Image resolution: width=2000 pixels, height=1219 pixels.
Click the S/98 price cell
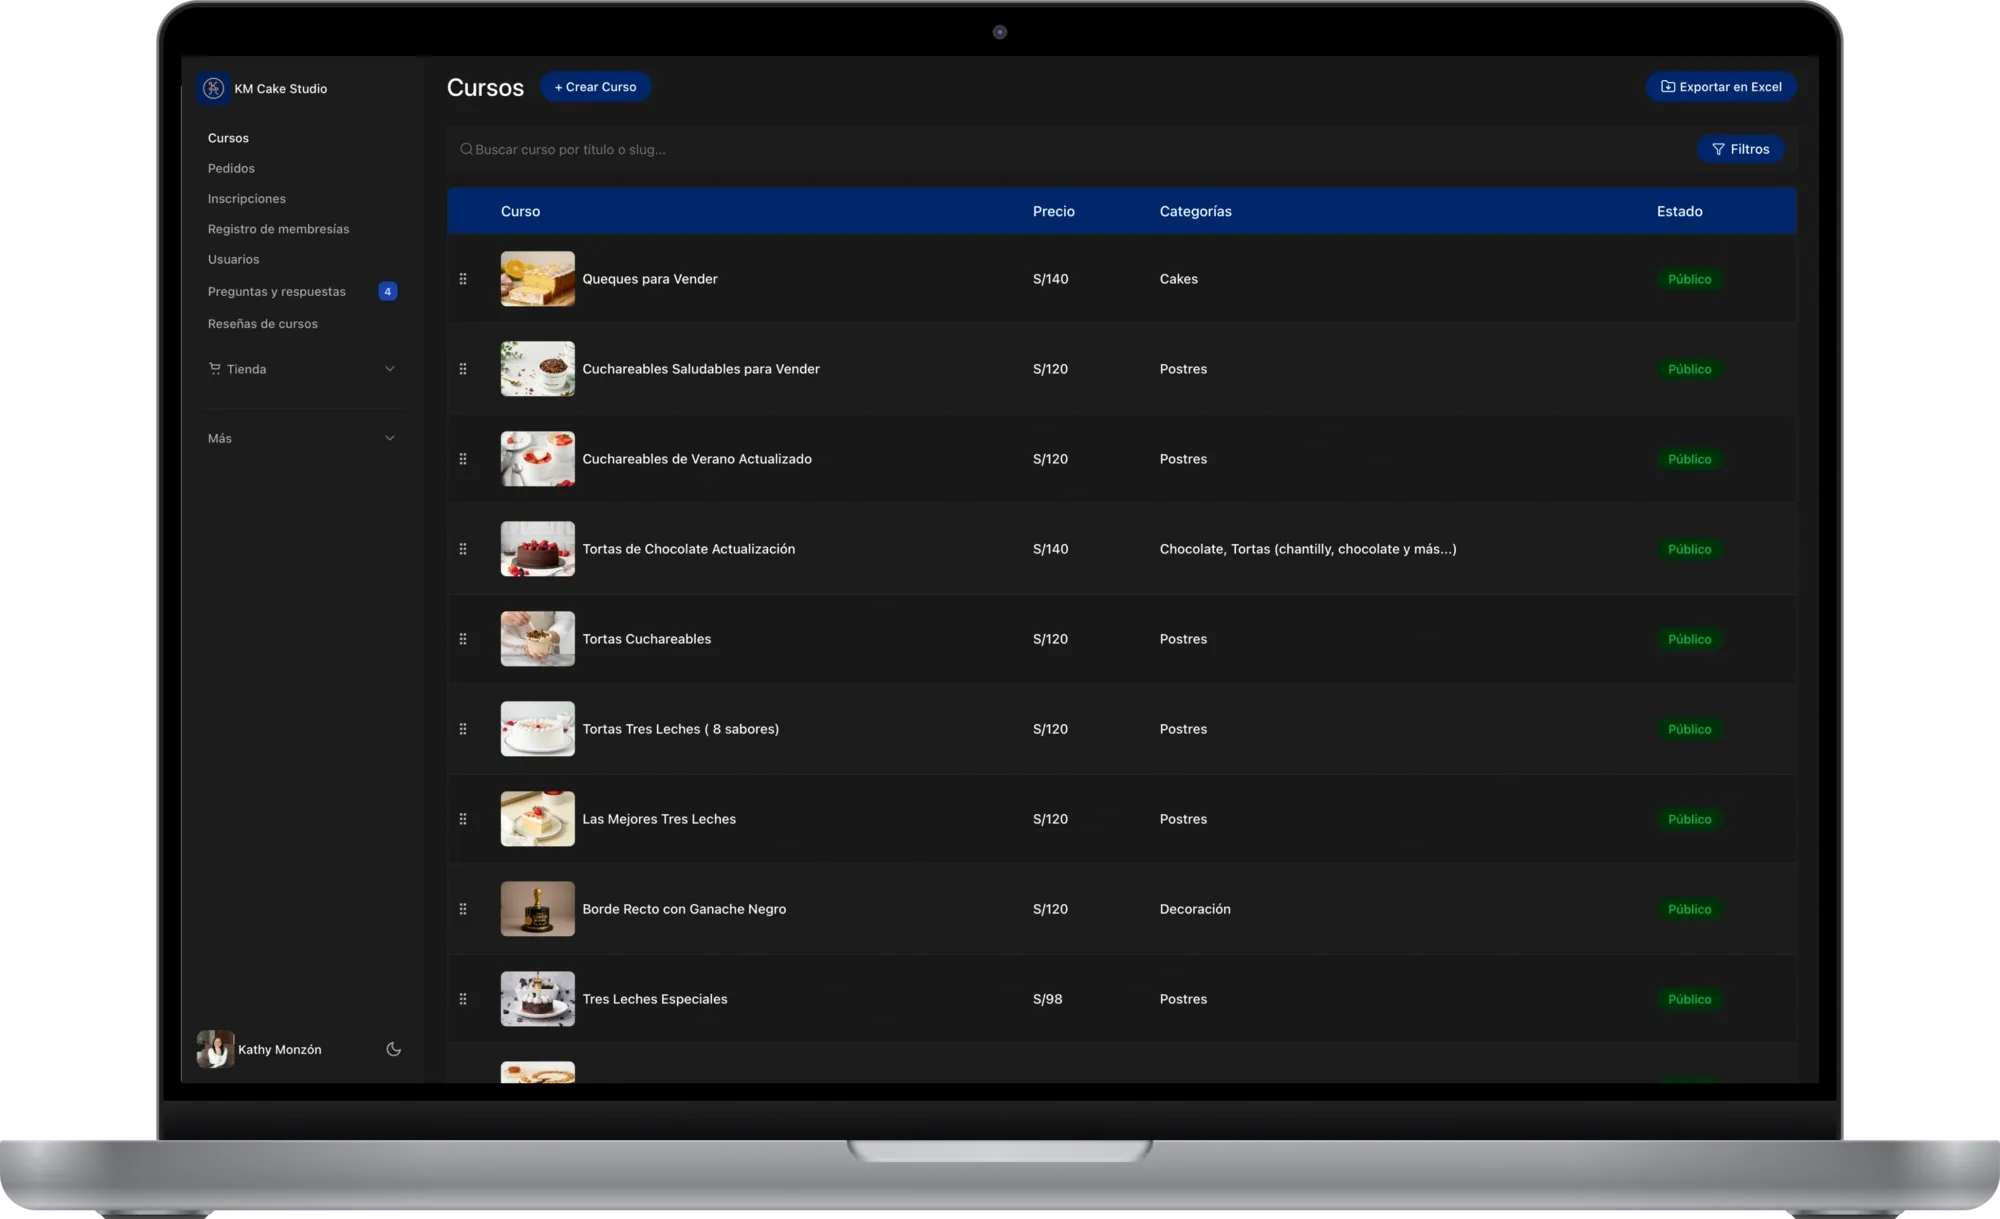click(x=1047, y=999)
